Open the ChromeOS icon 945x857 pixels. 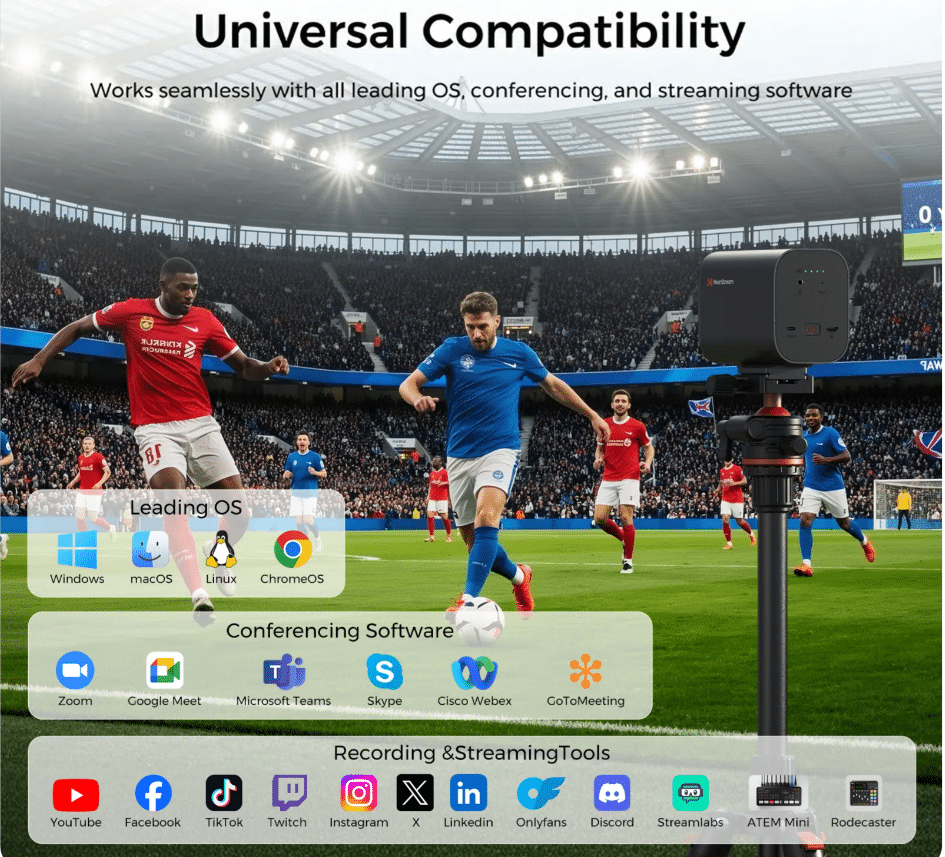pos(292,549)
